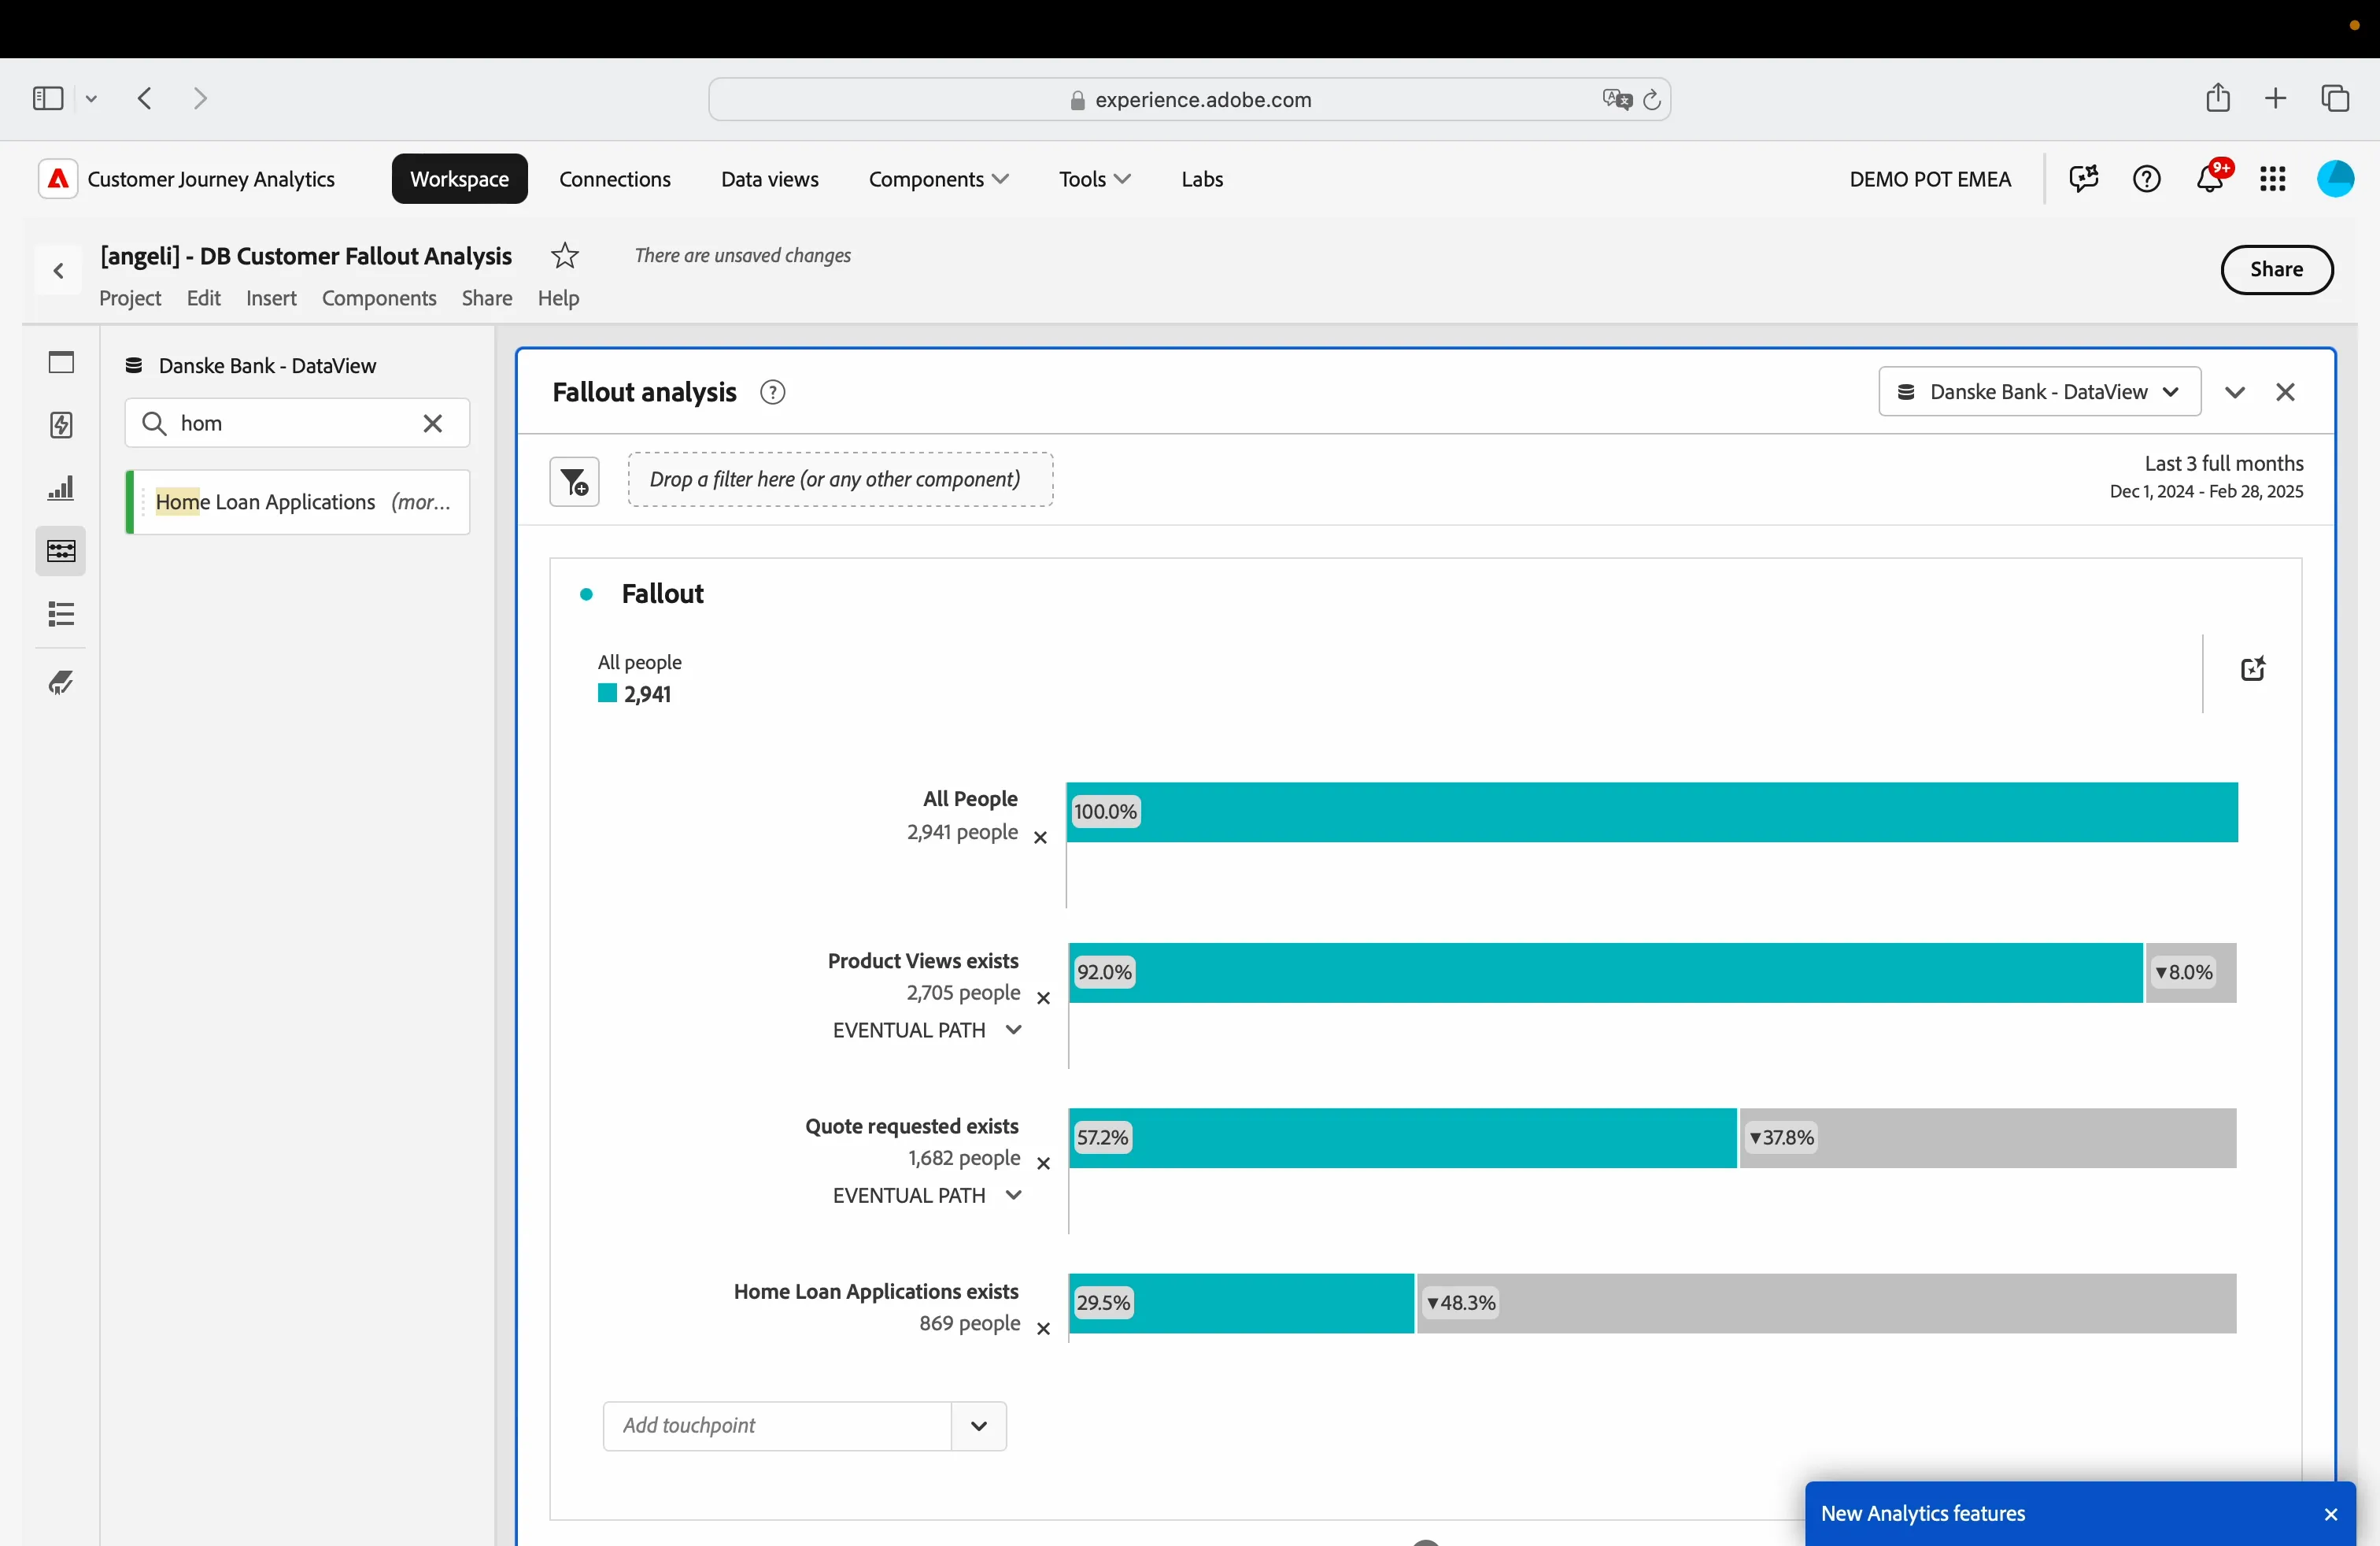Open the Components dropdown in top nav
The image size is (2380, 1546).
(x=938, y=179)
